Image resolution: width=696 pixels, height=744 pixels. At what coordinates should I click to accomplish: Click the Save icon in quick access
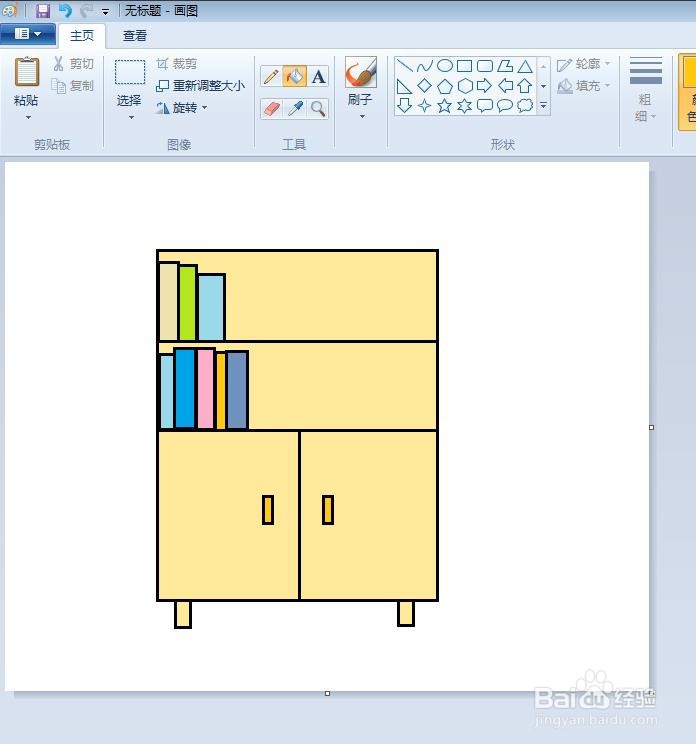coord(43,10)
